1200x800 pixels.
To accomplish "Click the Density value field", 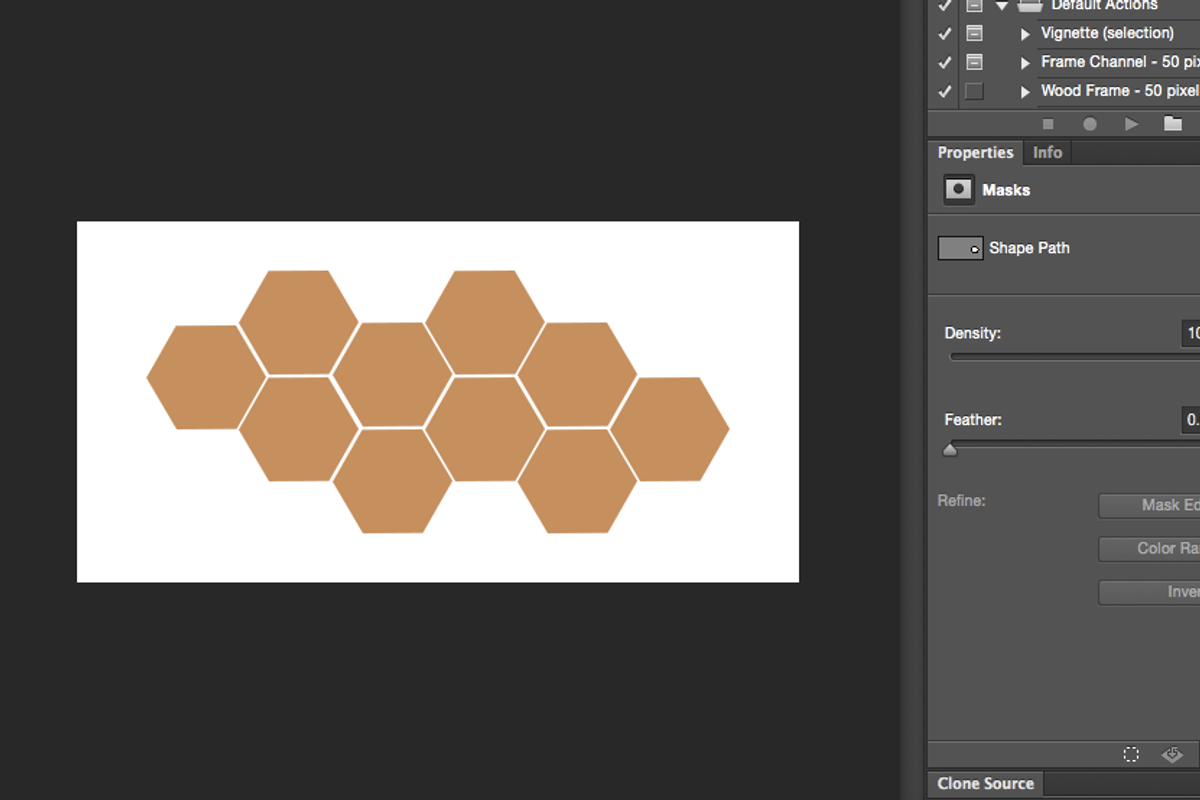I will click(1191, 334).
